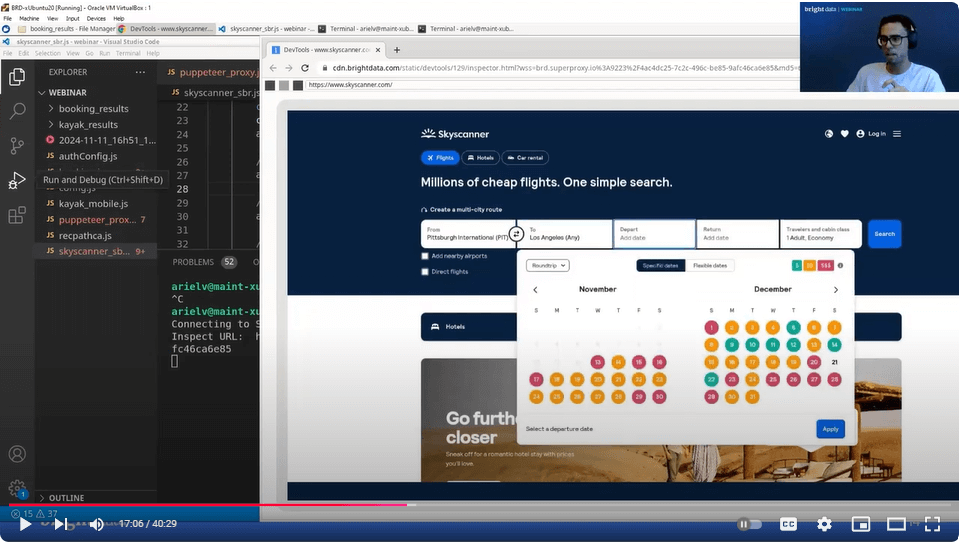The height and width of the screenshot is (544, 961).
Task: Toggle closed captions with CC button
Action: point(788,524)
